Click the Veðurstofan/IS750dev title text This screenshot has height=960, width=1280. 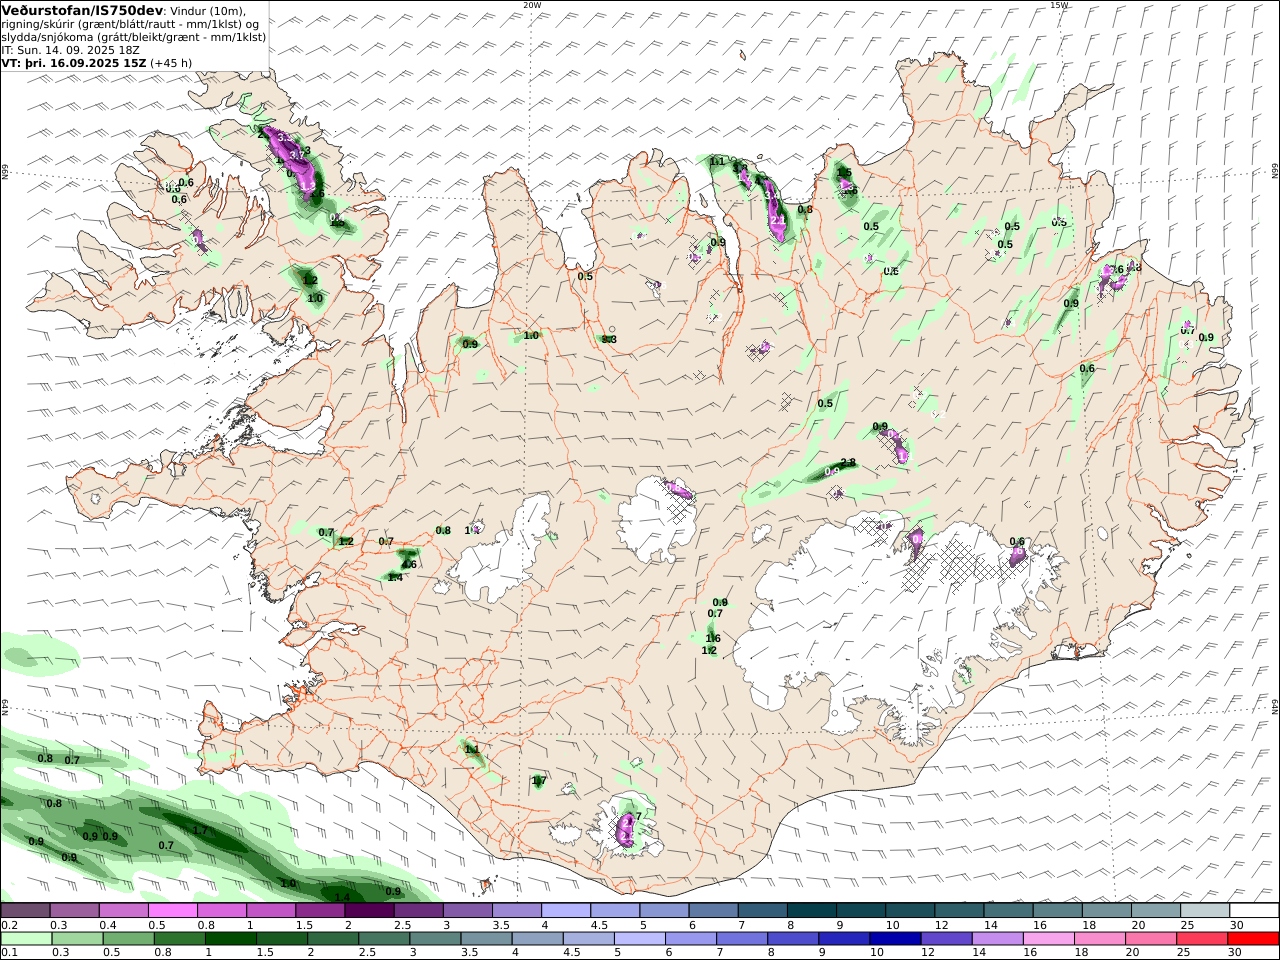83,10
